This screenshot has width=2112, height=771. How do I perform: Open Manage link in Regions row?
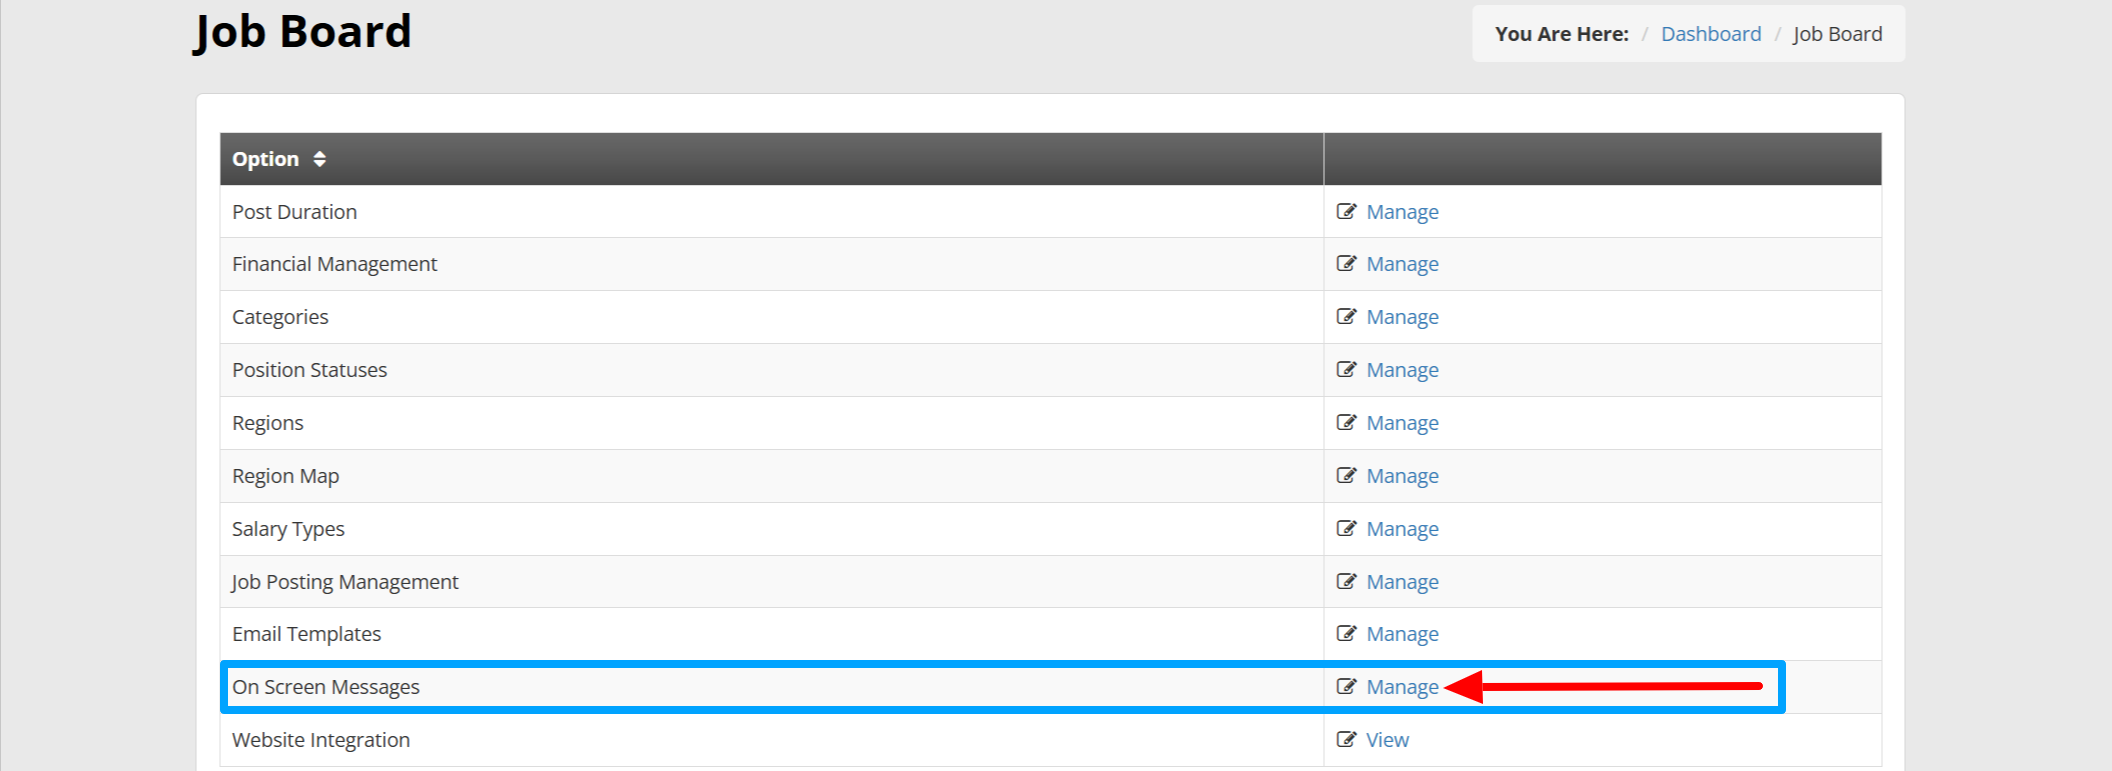[1402, 423]
